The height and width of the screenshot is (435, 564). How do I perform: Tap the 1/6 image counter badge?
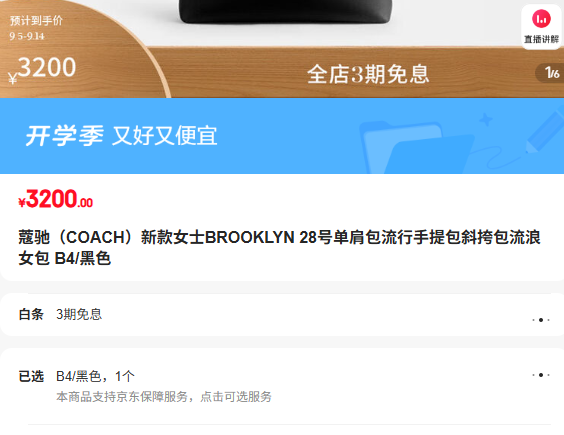coord(550,73)
